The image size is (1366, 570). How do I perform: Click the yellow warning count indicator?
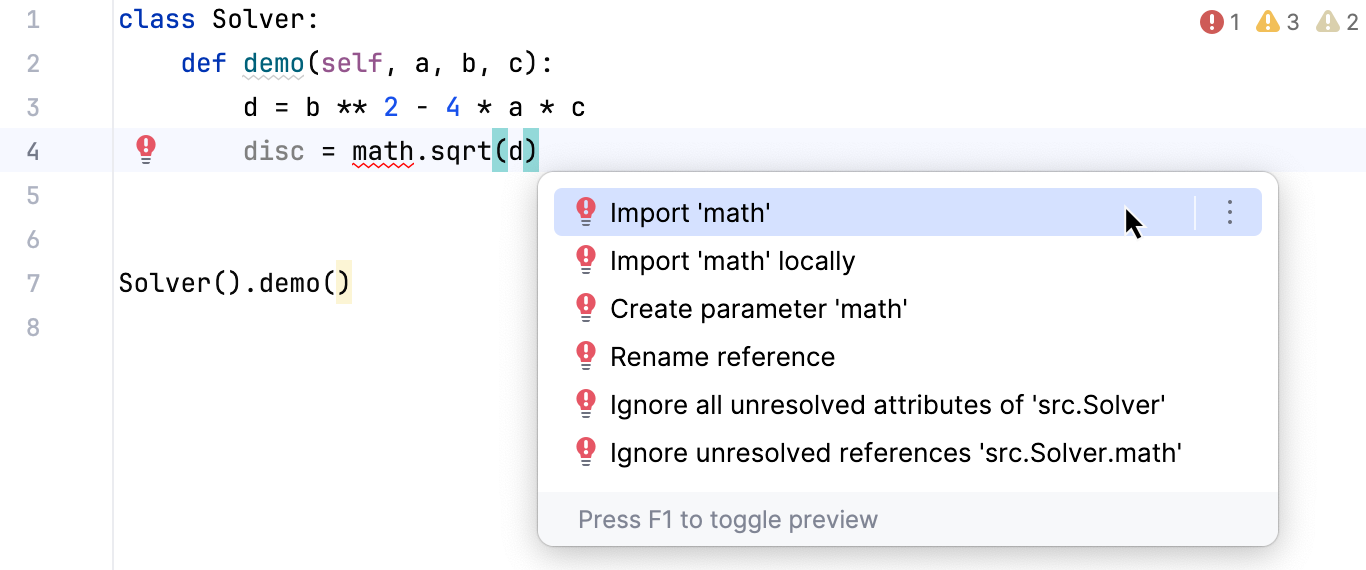tap(1277, 22)
